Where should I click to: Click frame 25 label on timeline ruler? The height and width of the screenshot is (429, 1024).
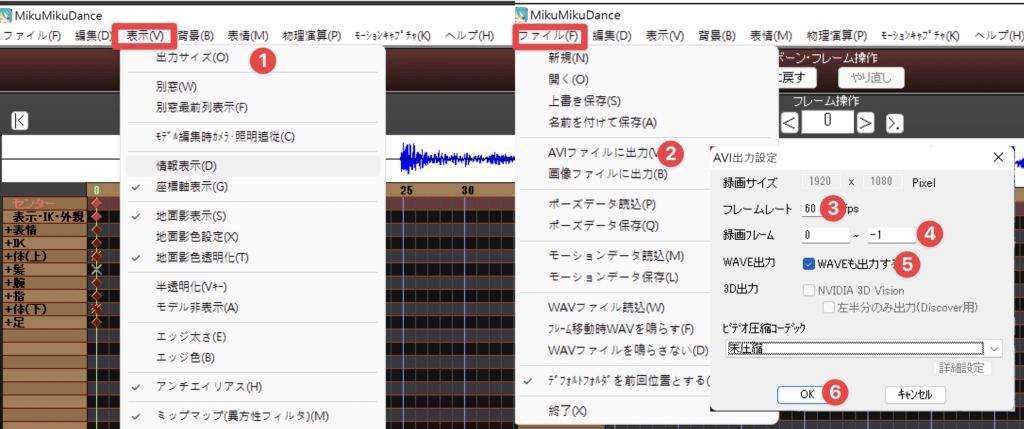(x=407, y=191)
